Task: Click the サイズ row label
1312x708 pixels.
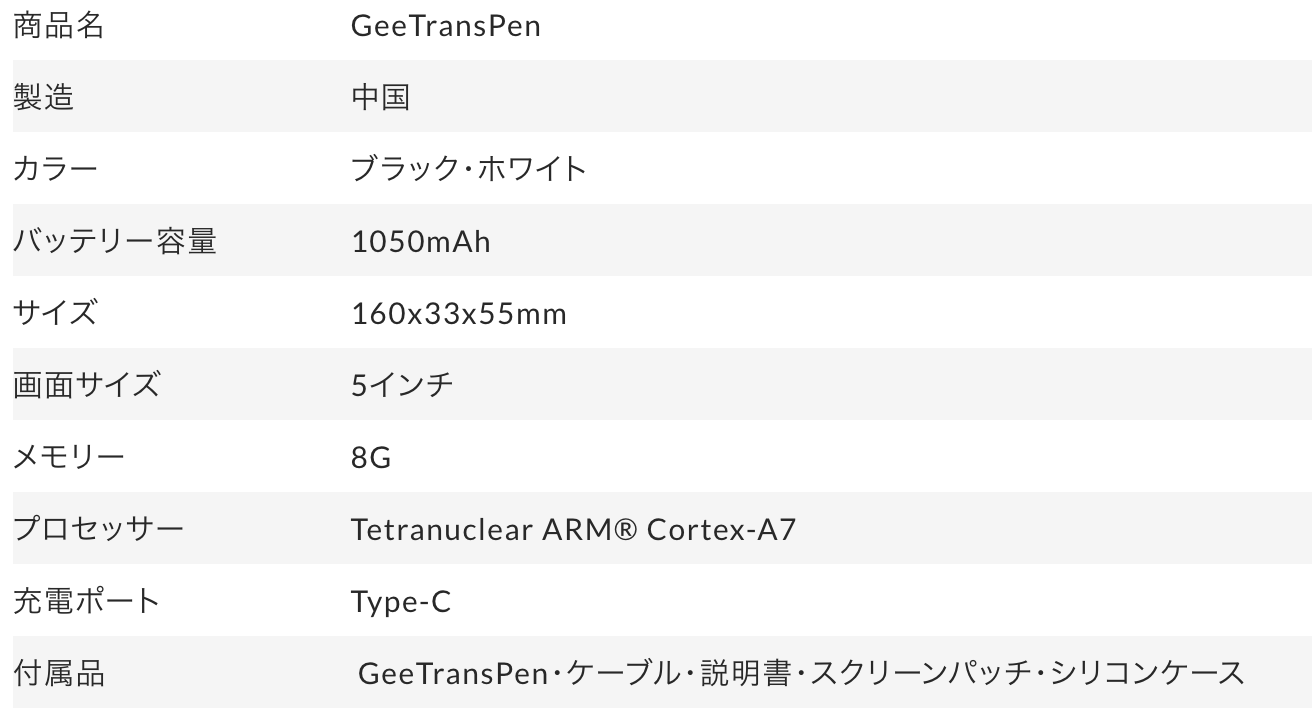Action: coord(55,313)
